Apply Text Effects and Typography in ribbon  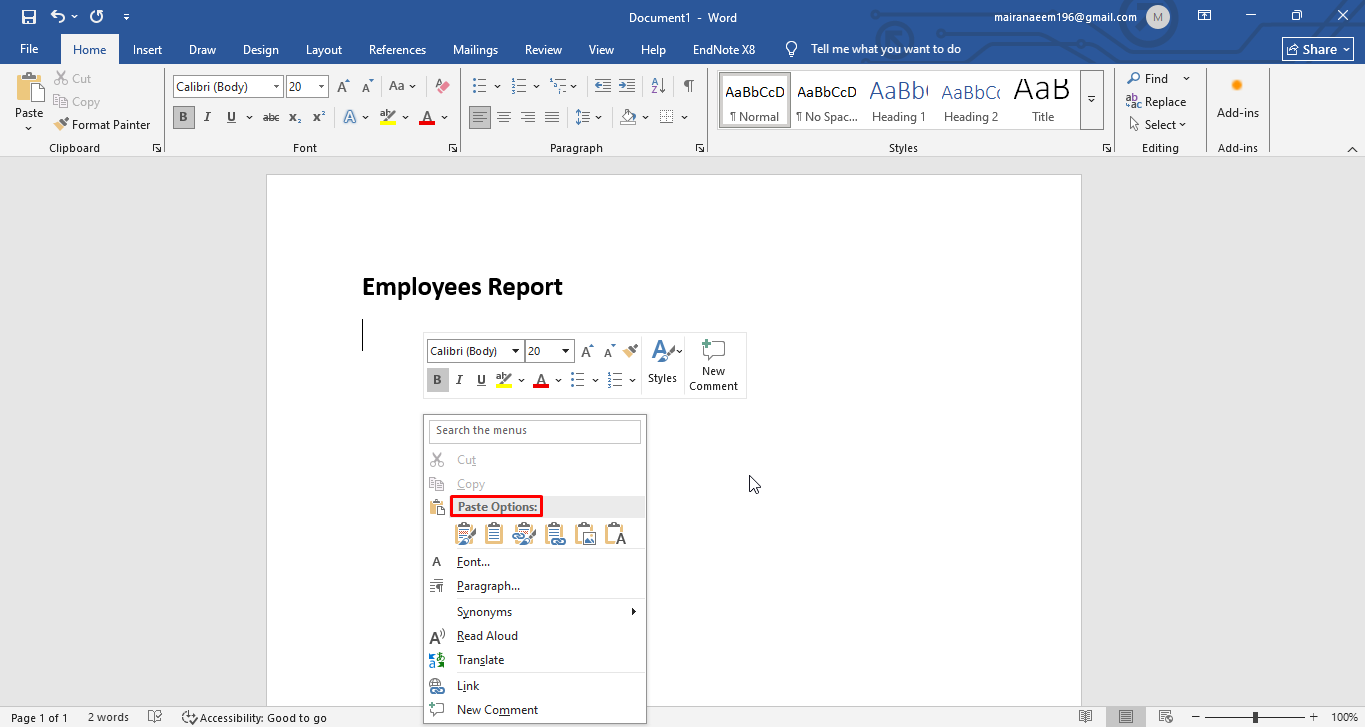coord(350,117)
